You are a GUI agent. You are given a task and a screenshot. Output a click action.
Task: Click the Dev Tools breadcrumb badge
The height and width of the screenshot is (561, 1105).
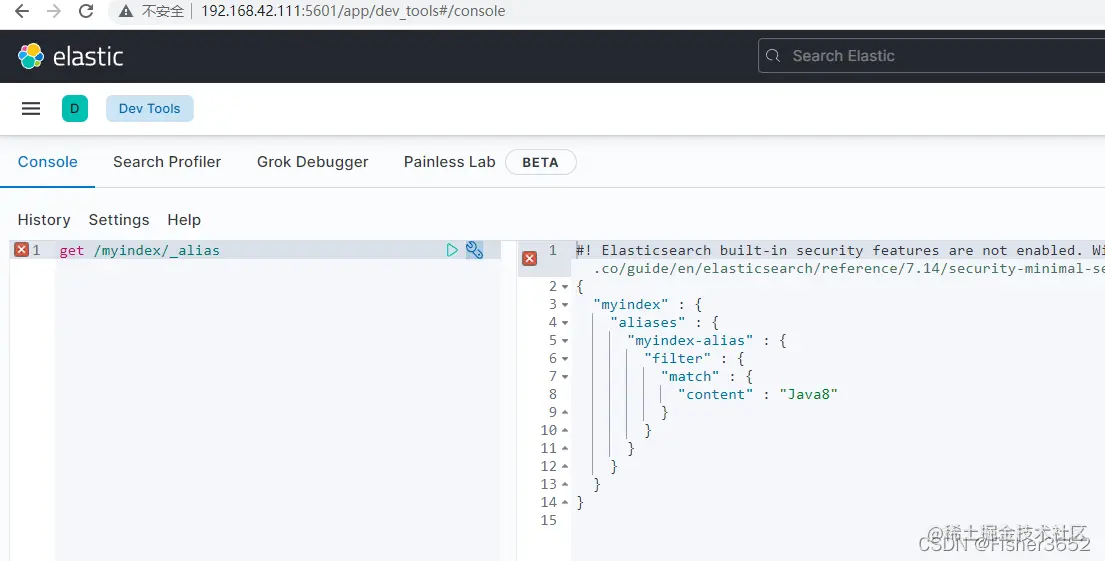(149, 109)
